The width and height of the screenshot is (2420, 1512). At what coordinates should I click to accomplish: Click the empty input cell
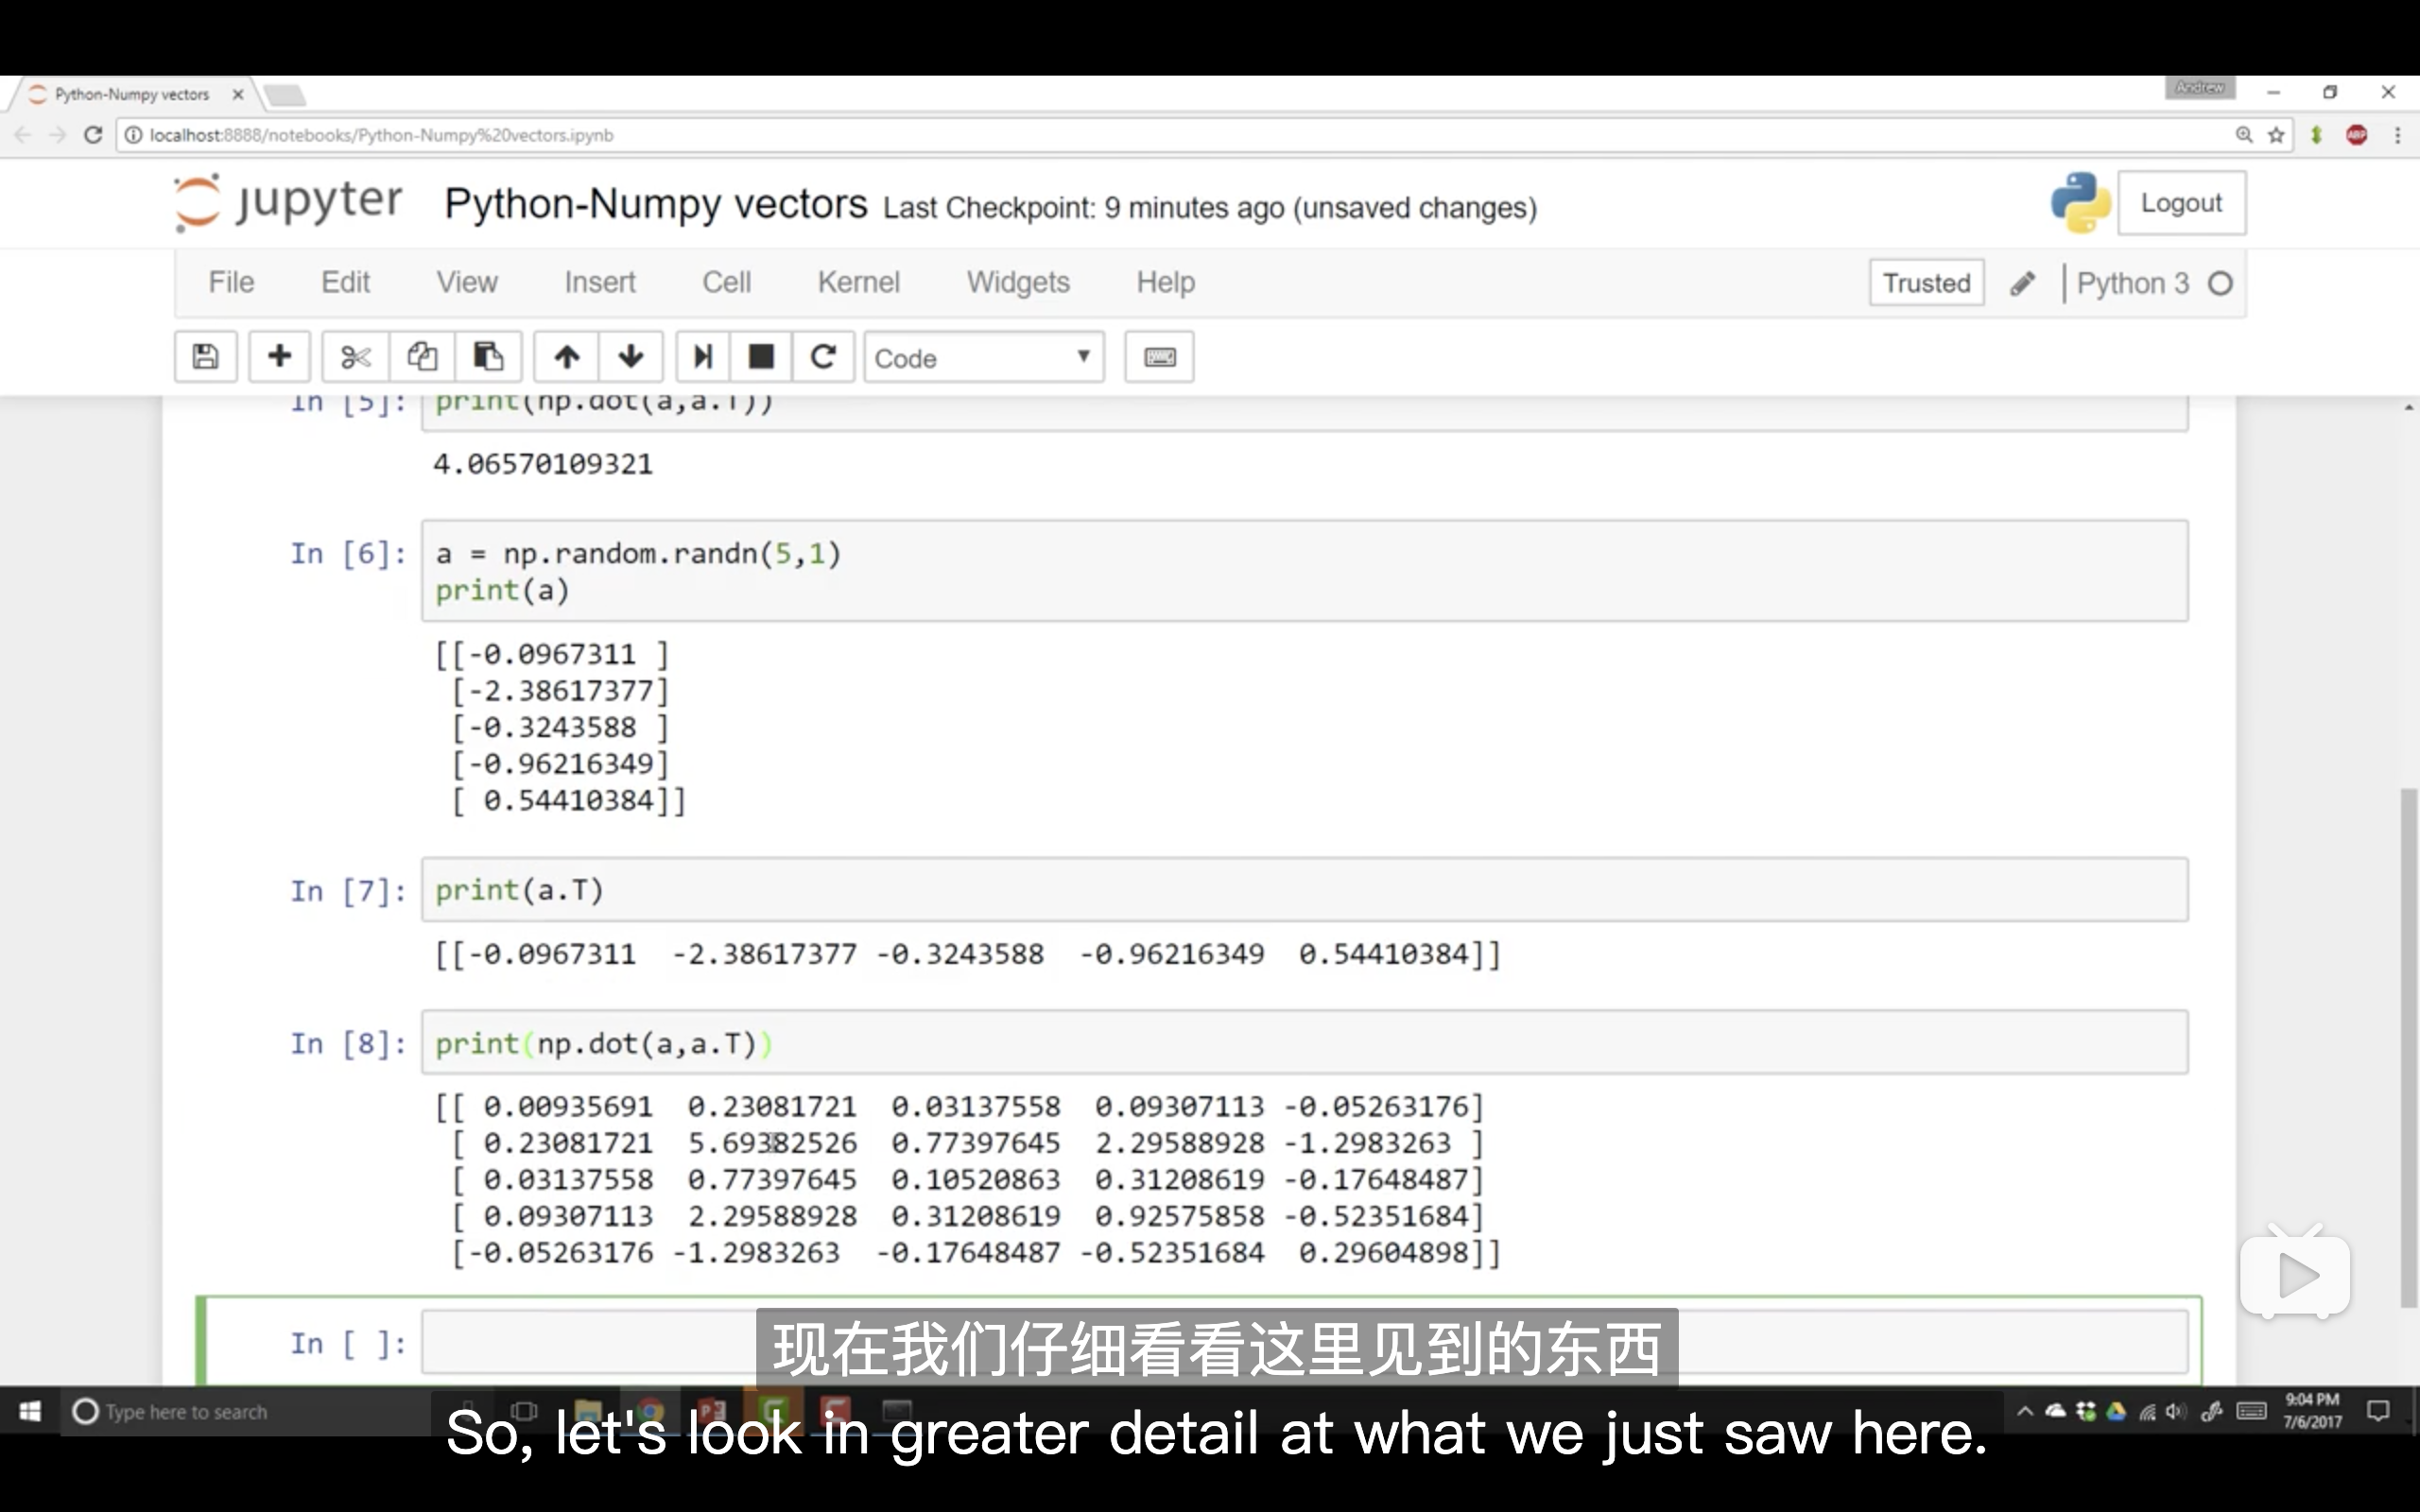590,1342
